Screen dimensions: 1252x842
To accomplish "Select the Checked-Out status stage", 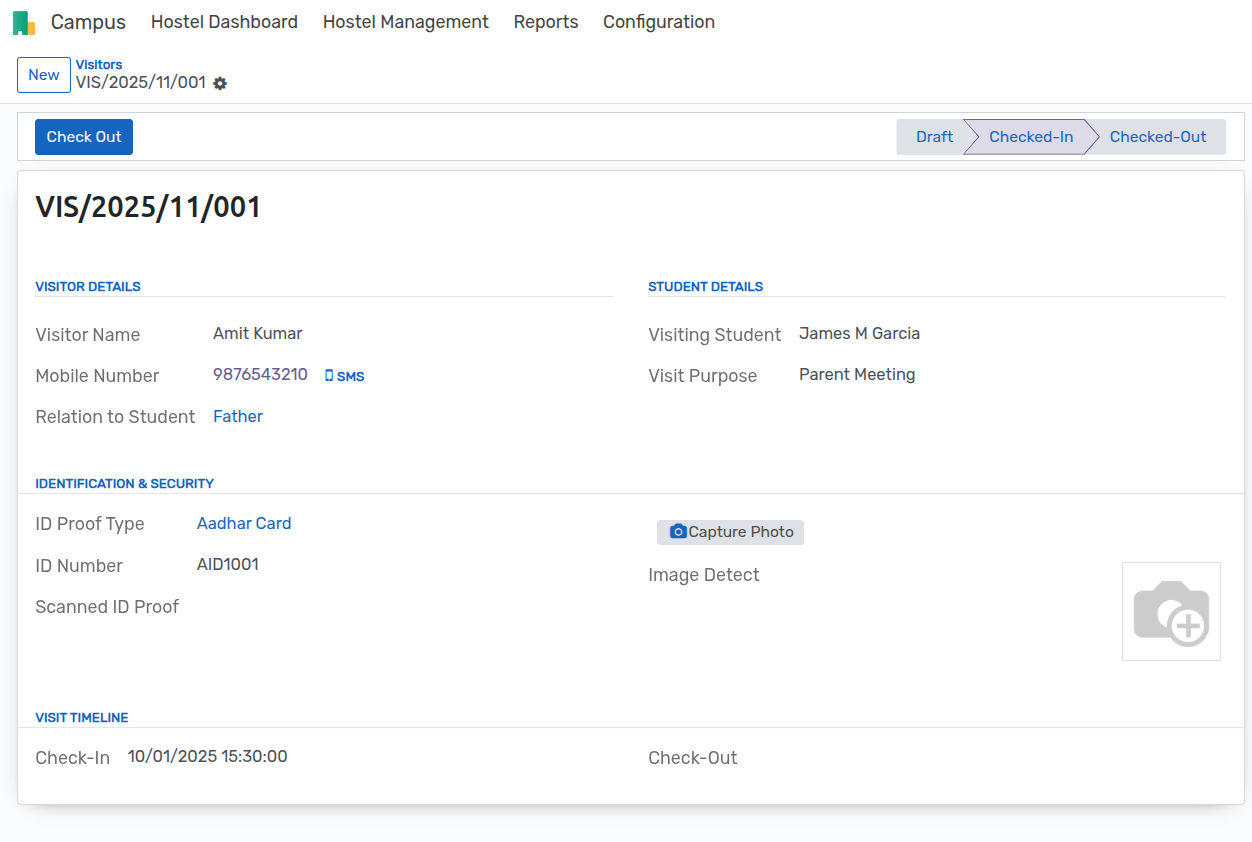I will (x=1158, y=137).
